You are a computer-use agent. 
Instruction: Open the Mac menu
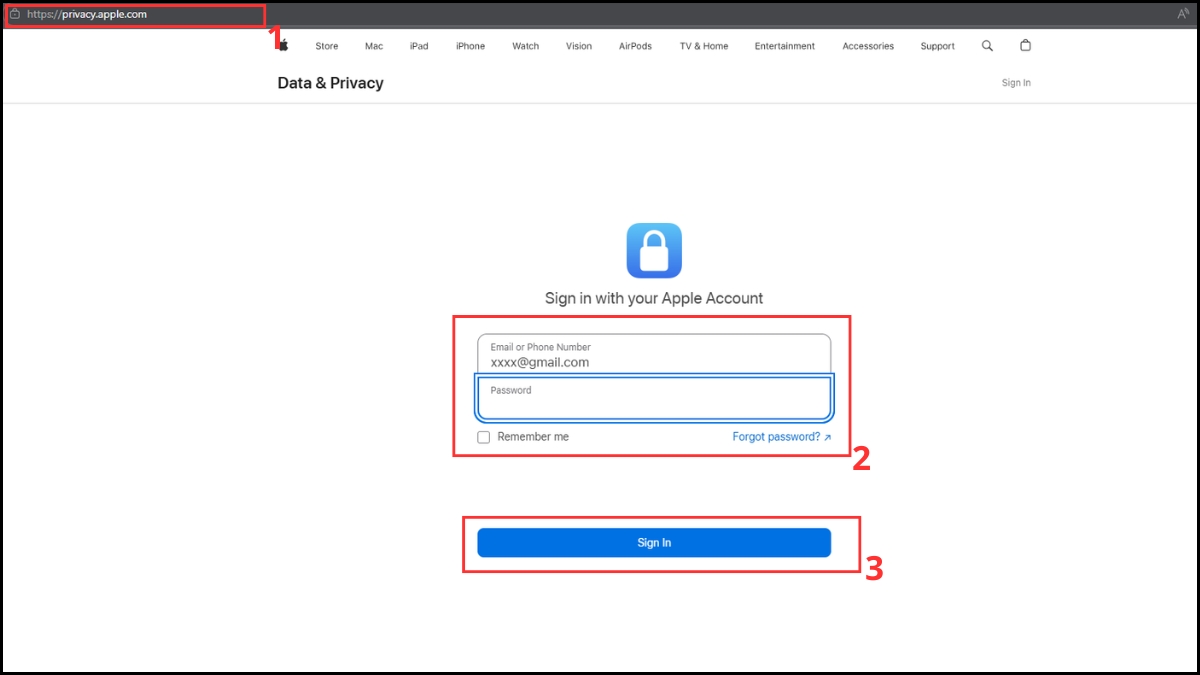pos(374,46)
